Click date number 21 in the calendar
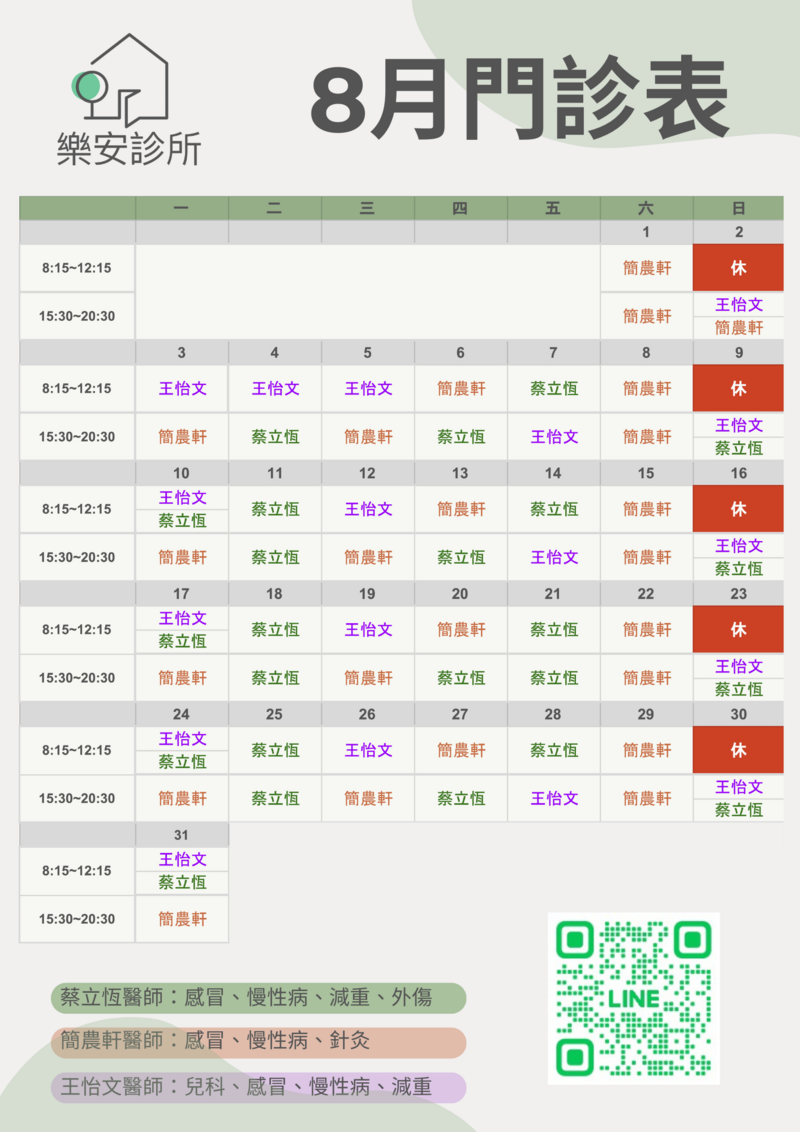The height and width of the screenshot is (1132, 800). (x=553, y=593)
